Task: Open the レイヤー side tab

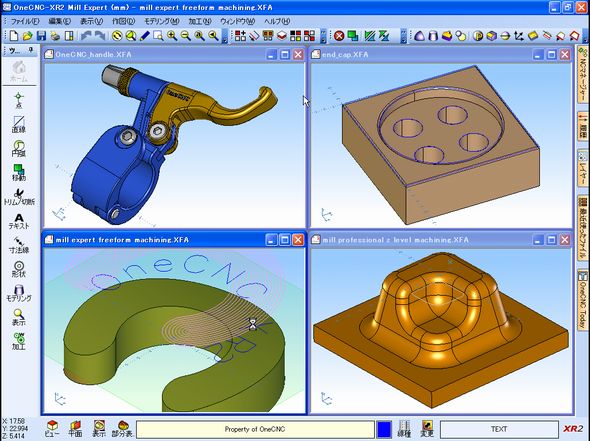Action: click(x=583, y=167)
